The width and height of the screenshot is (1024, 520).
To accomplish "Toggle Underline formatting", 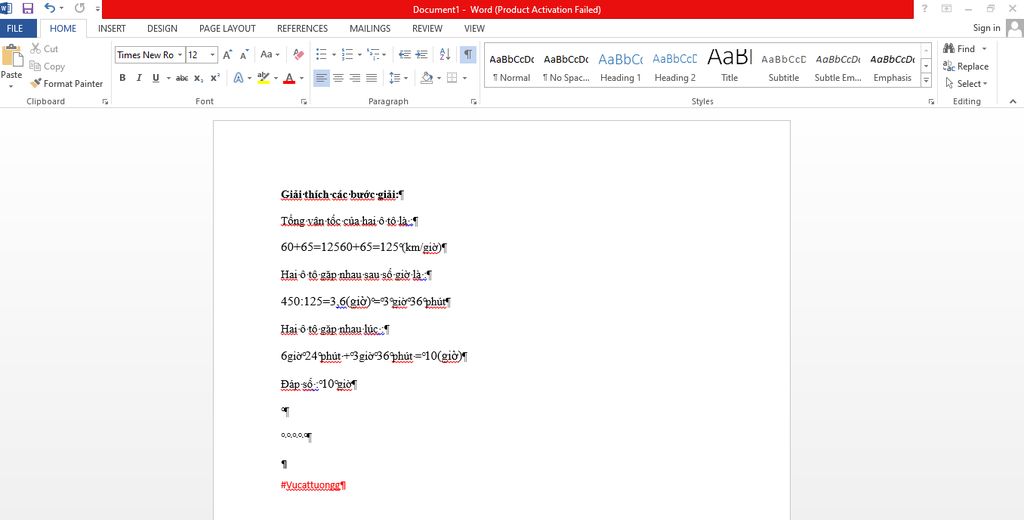I will point(155,78).
